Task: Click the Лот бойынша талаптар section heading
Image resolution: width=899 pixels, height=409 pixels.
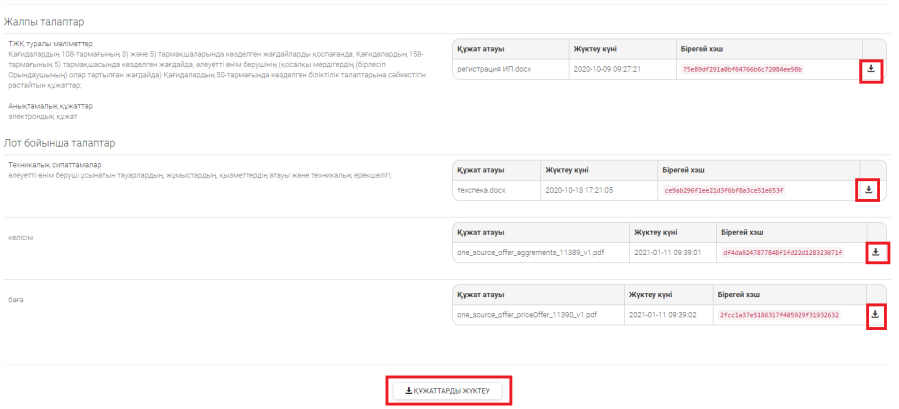Action: pos(59,142)
